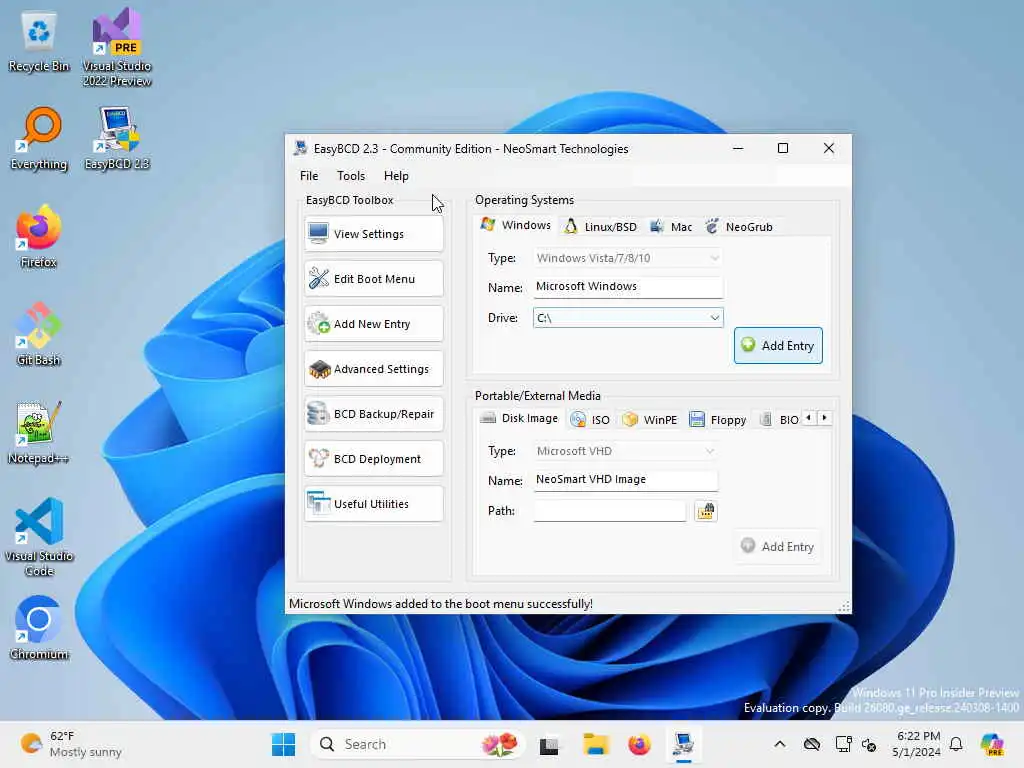Click EasyBCD taskbar icon
This screenshot has width=1024, height=768.
[684, 744]
